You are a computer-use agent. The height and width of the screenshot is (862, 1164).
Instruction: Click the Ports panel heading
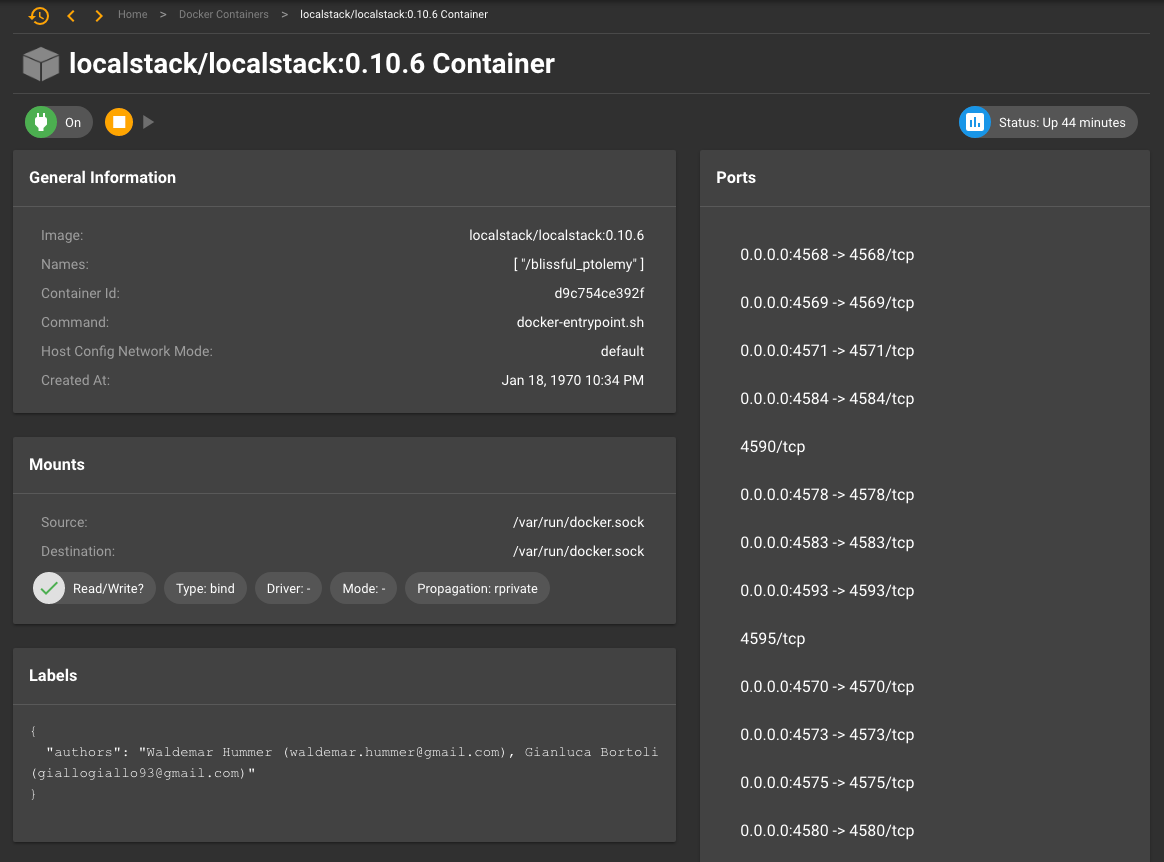tap(736, 177)
